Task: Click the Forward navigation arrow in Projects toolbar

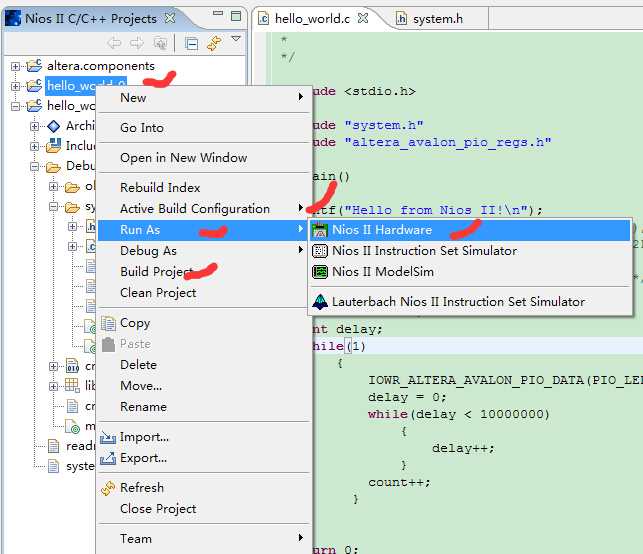Action: (x=137, y=43)
